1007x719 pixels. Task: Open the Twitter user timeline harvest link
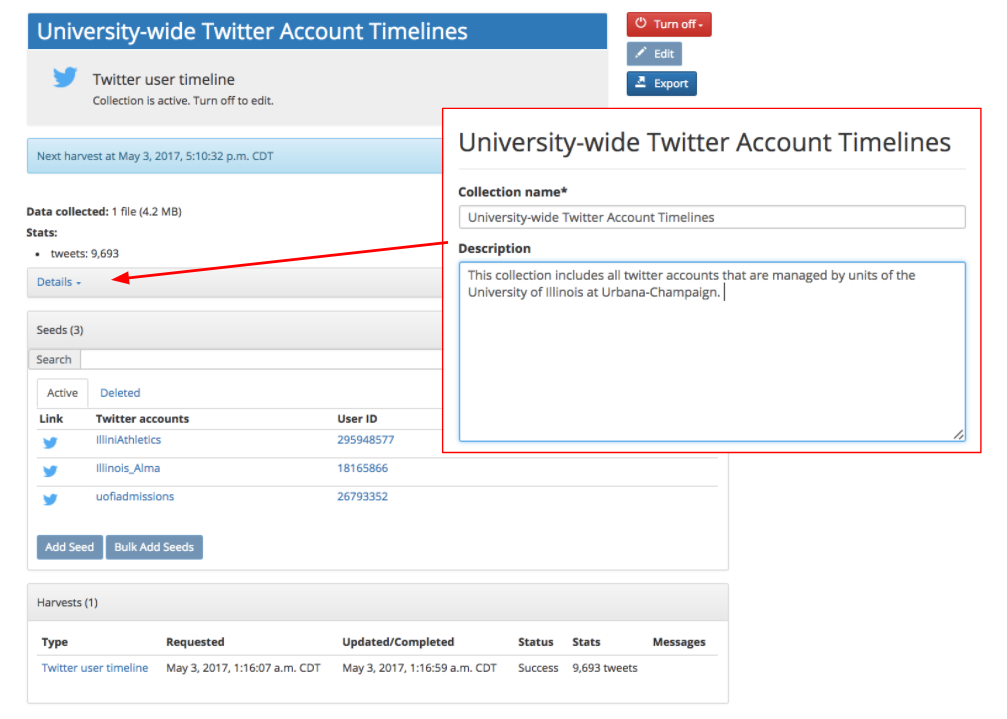click(x=95, y=668)
